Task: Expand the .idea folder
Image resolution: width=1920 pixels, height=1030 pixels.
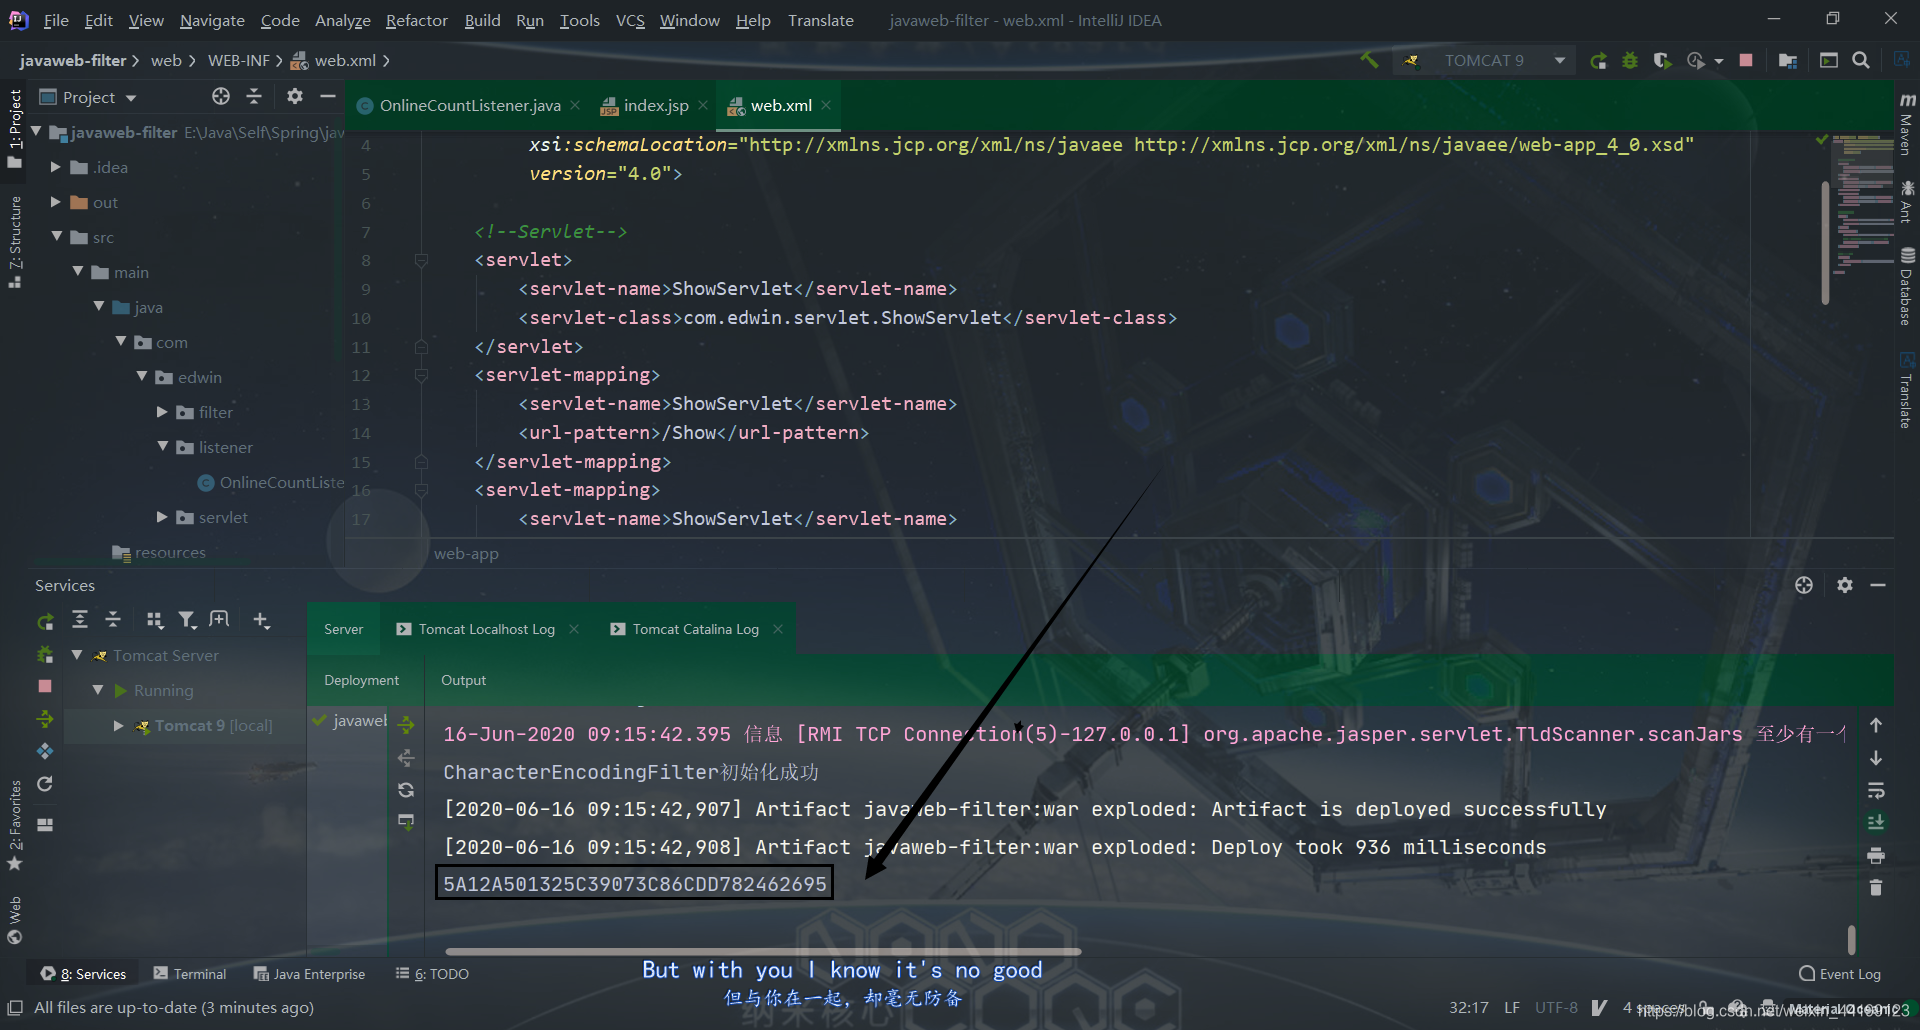Action: 56,167
